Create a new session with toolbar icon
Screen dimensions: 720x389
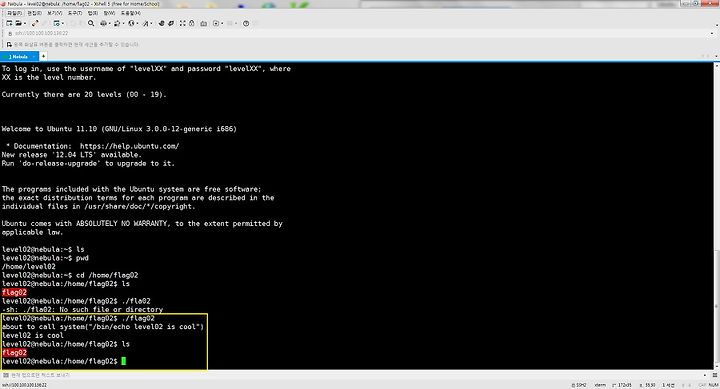coord(9,23)
